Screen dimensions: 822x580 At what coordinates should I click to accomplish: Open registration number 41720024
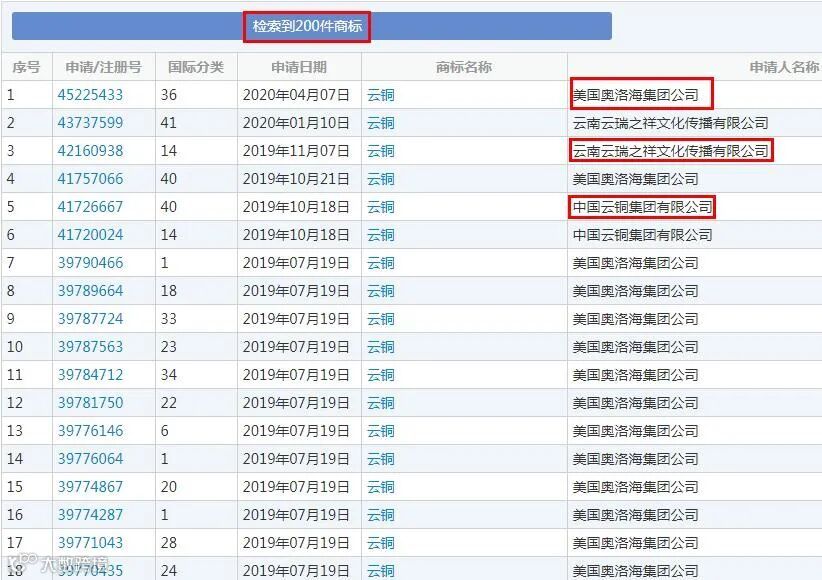[x=90, y=235]
